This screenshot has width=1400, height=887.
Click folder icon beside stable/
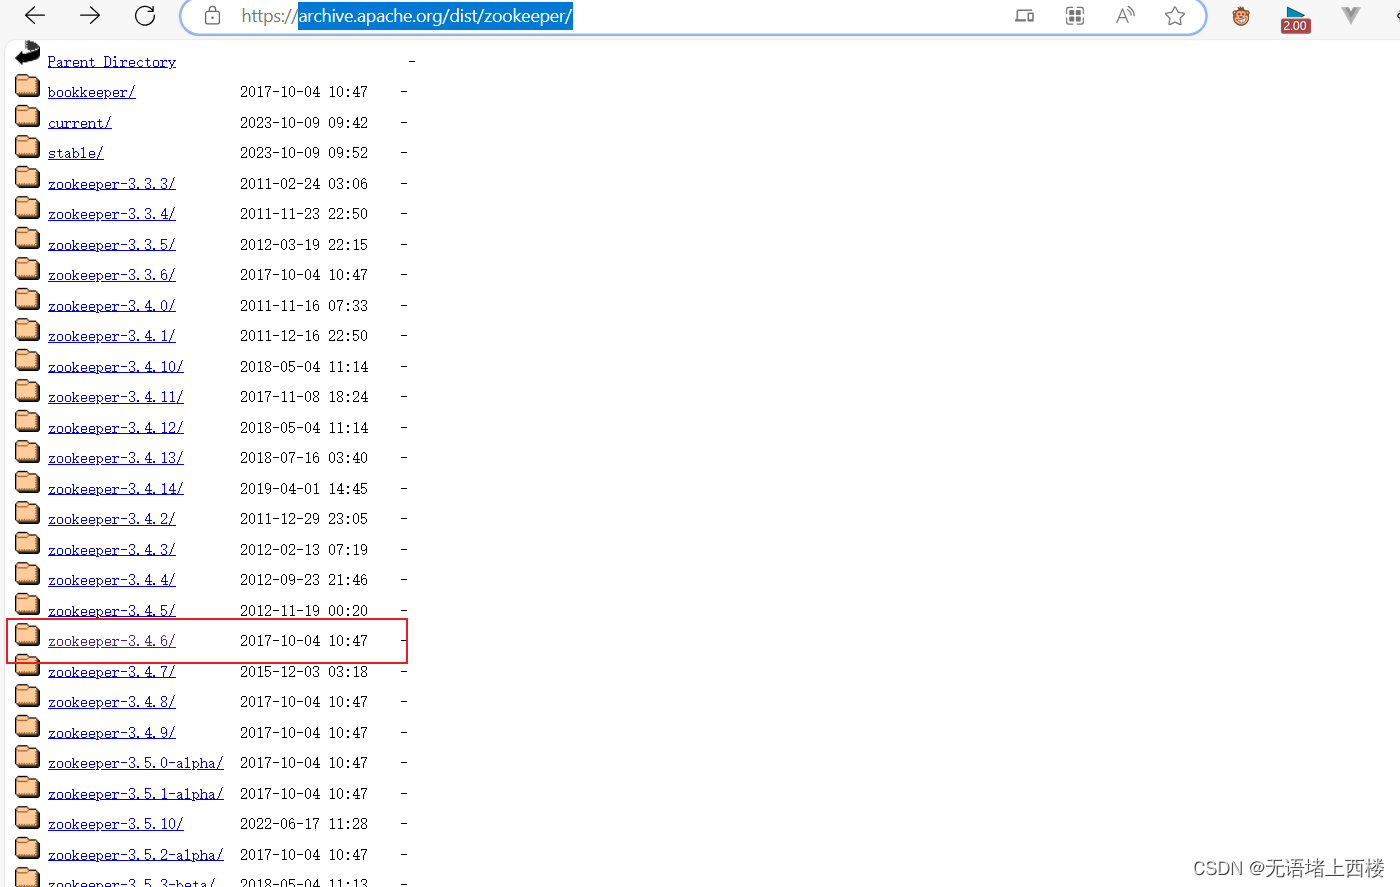[28, 147]
